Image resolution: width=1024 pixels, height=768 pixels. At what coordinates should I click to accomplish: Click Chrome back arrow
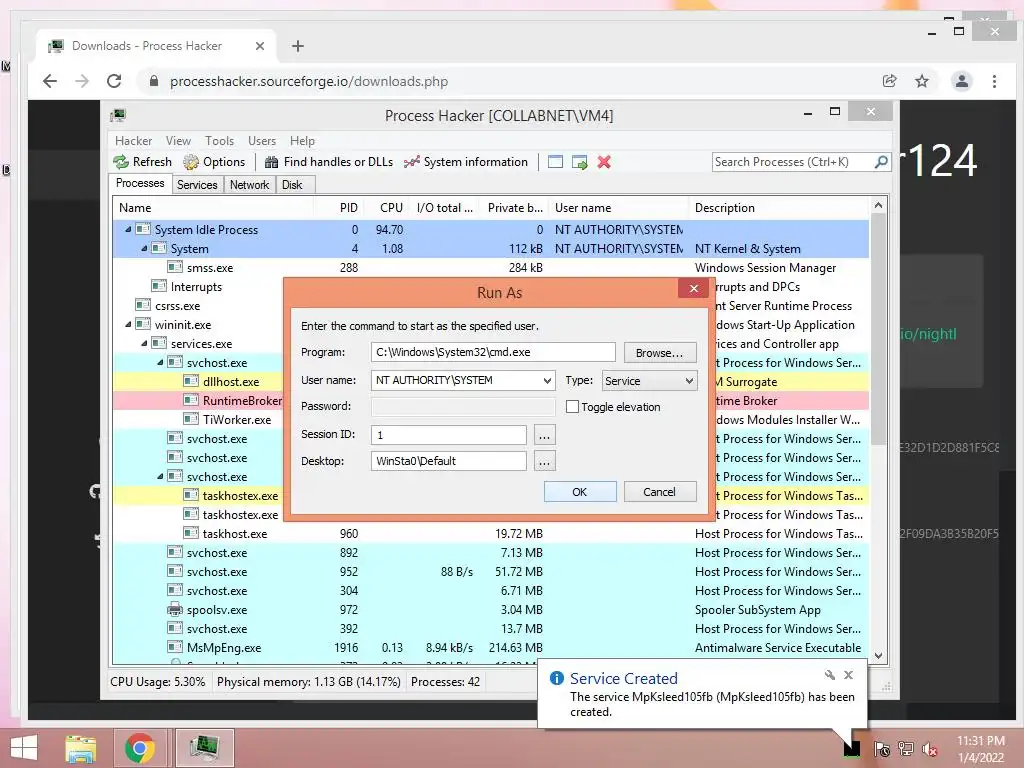pyautogui.click(x=50, y=81)
